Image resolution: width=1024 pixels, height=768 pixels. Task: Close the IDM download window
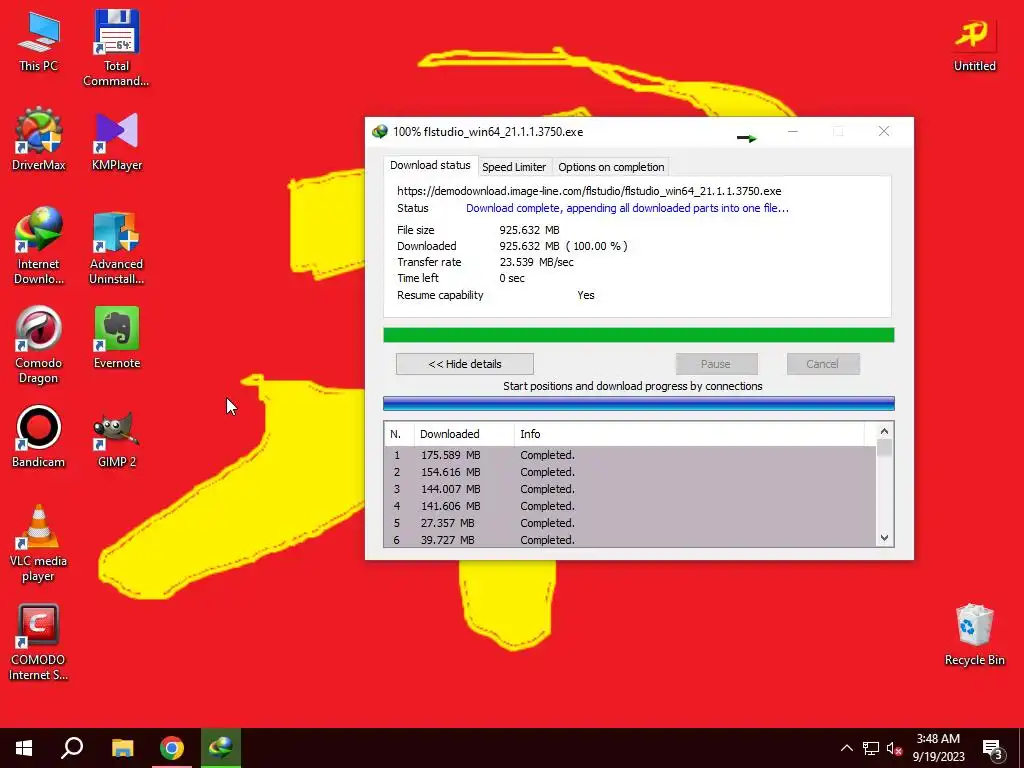pos(884,131)
